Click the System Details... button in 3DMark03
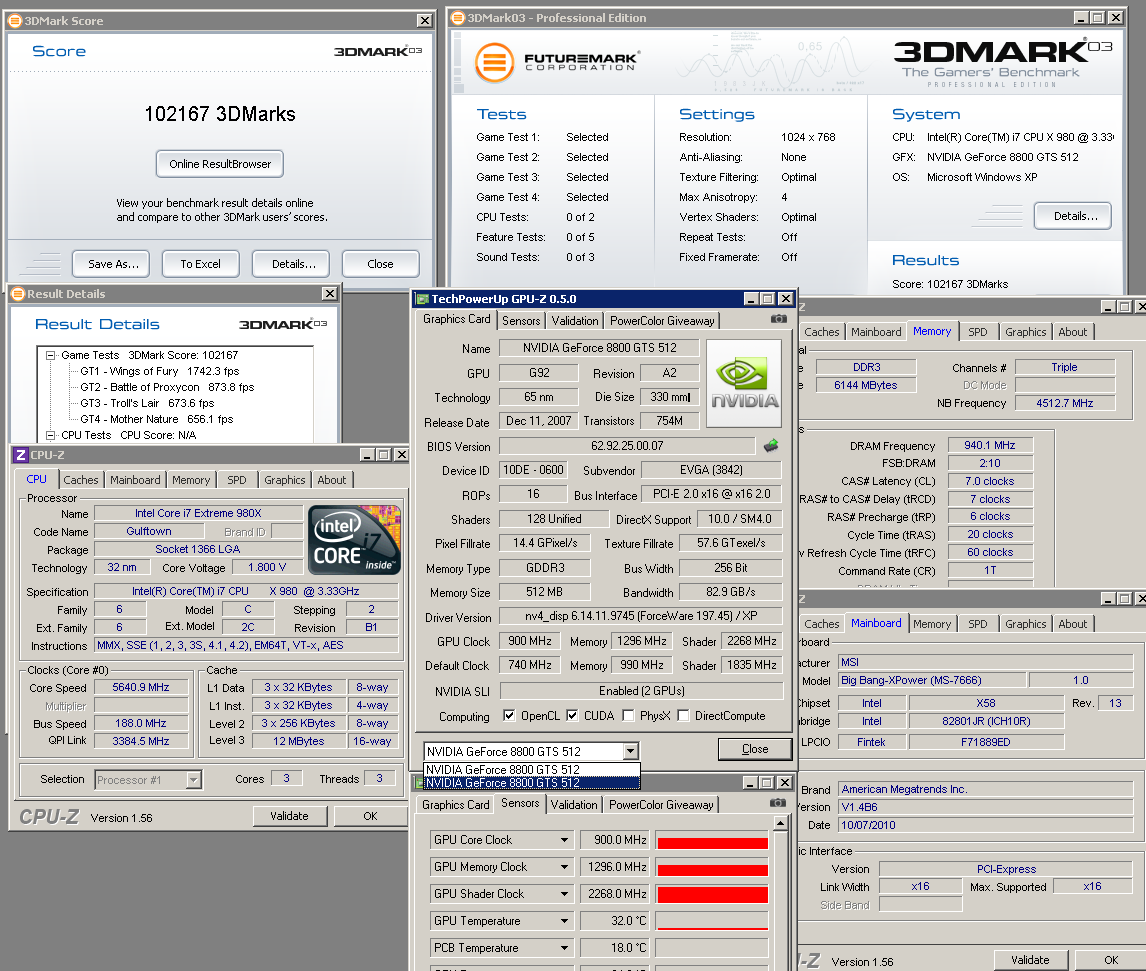 coord(1073,216)
